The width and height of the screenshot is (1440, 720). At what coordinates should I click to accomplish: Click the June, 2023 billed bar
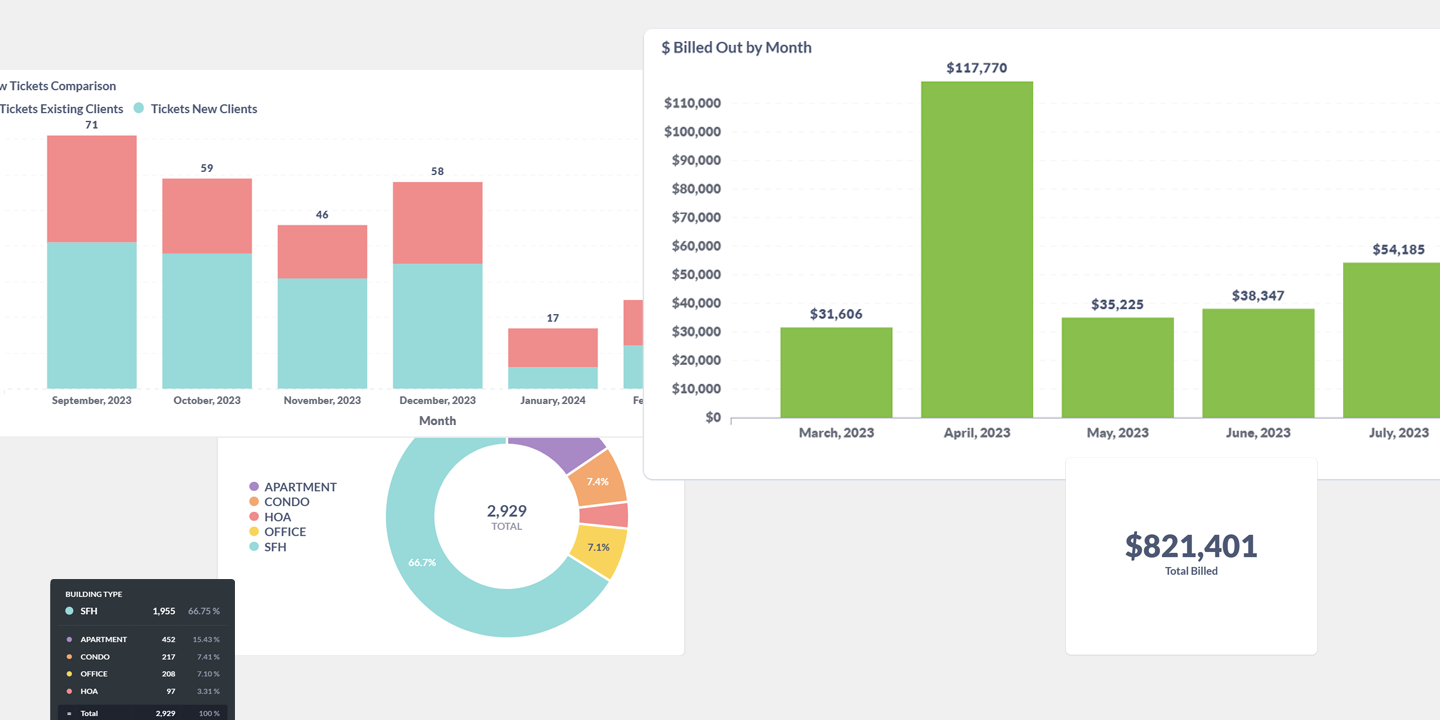[x=1258, y=363]
